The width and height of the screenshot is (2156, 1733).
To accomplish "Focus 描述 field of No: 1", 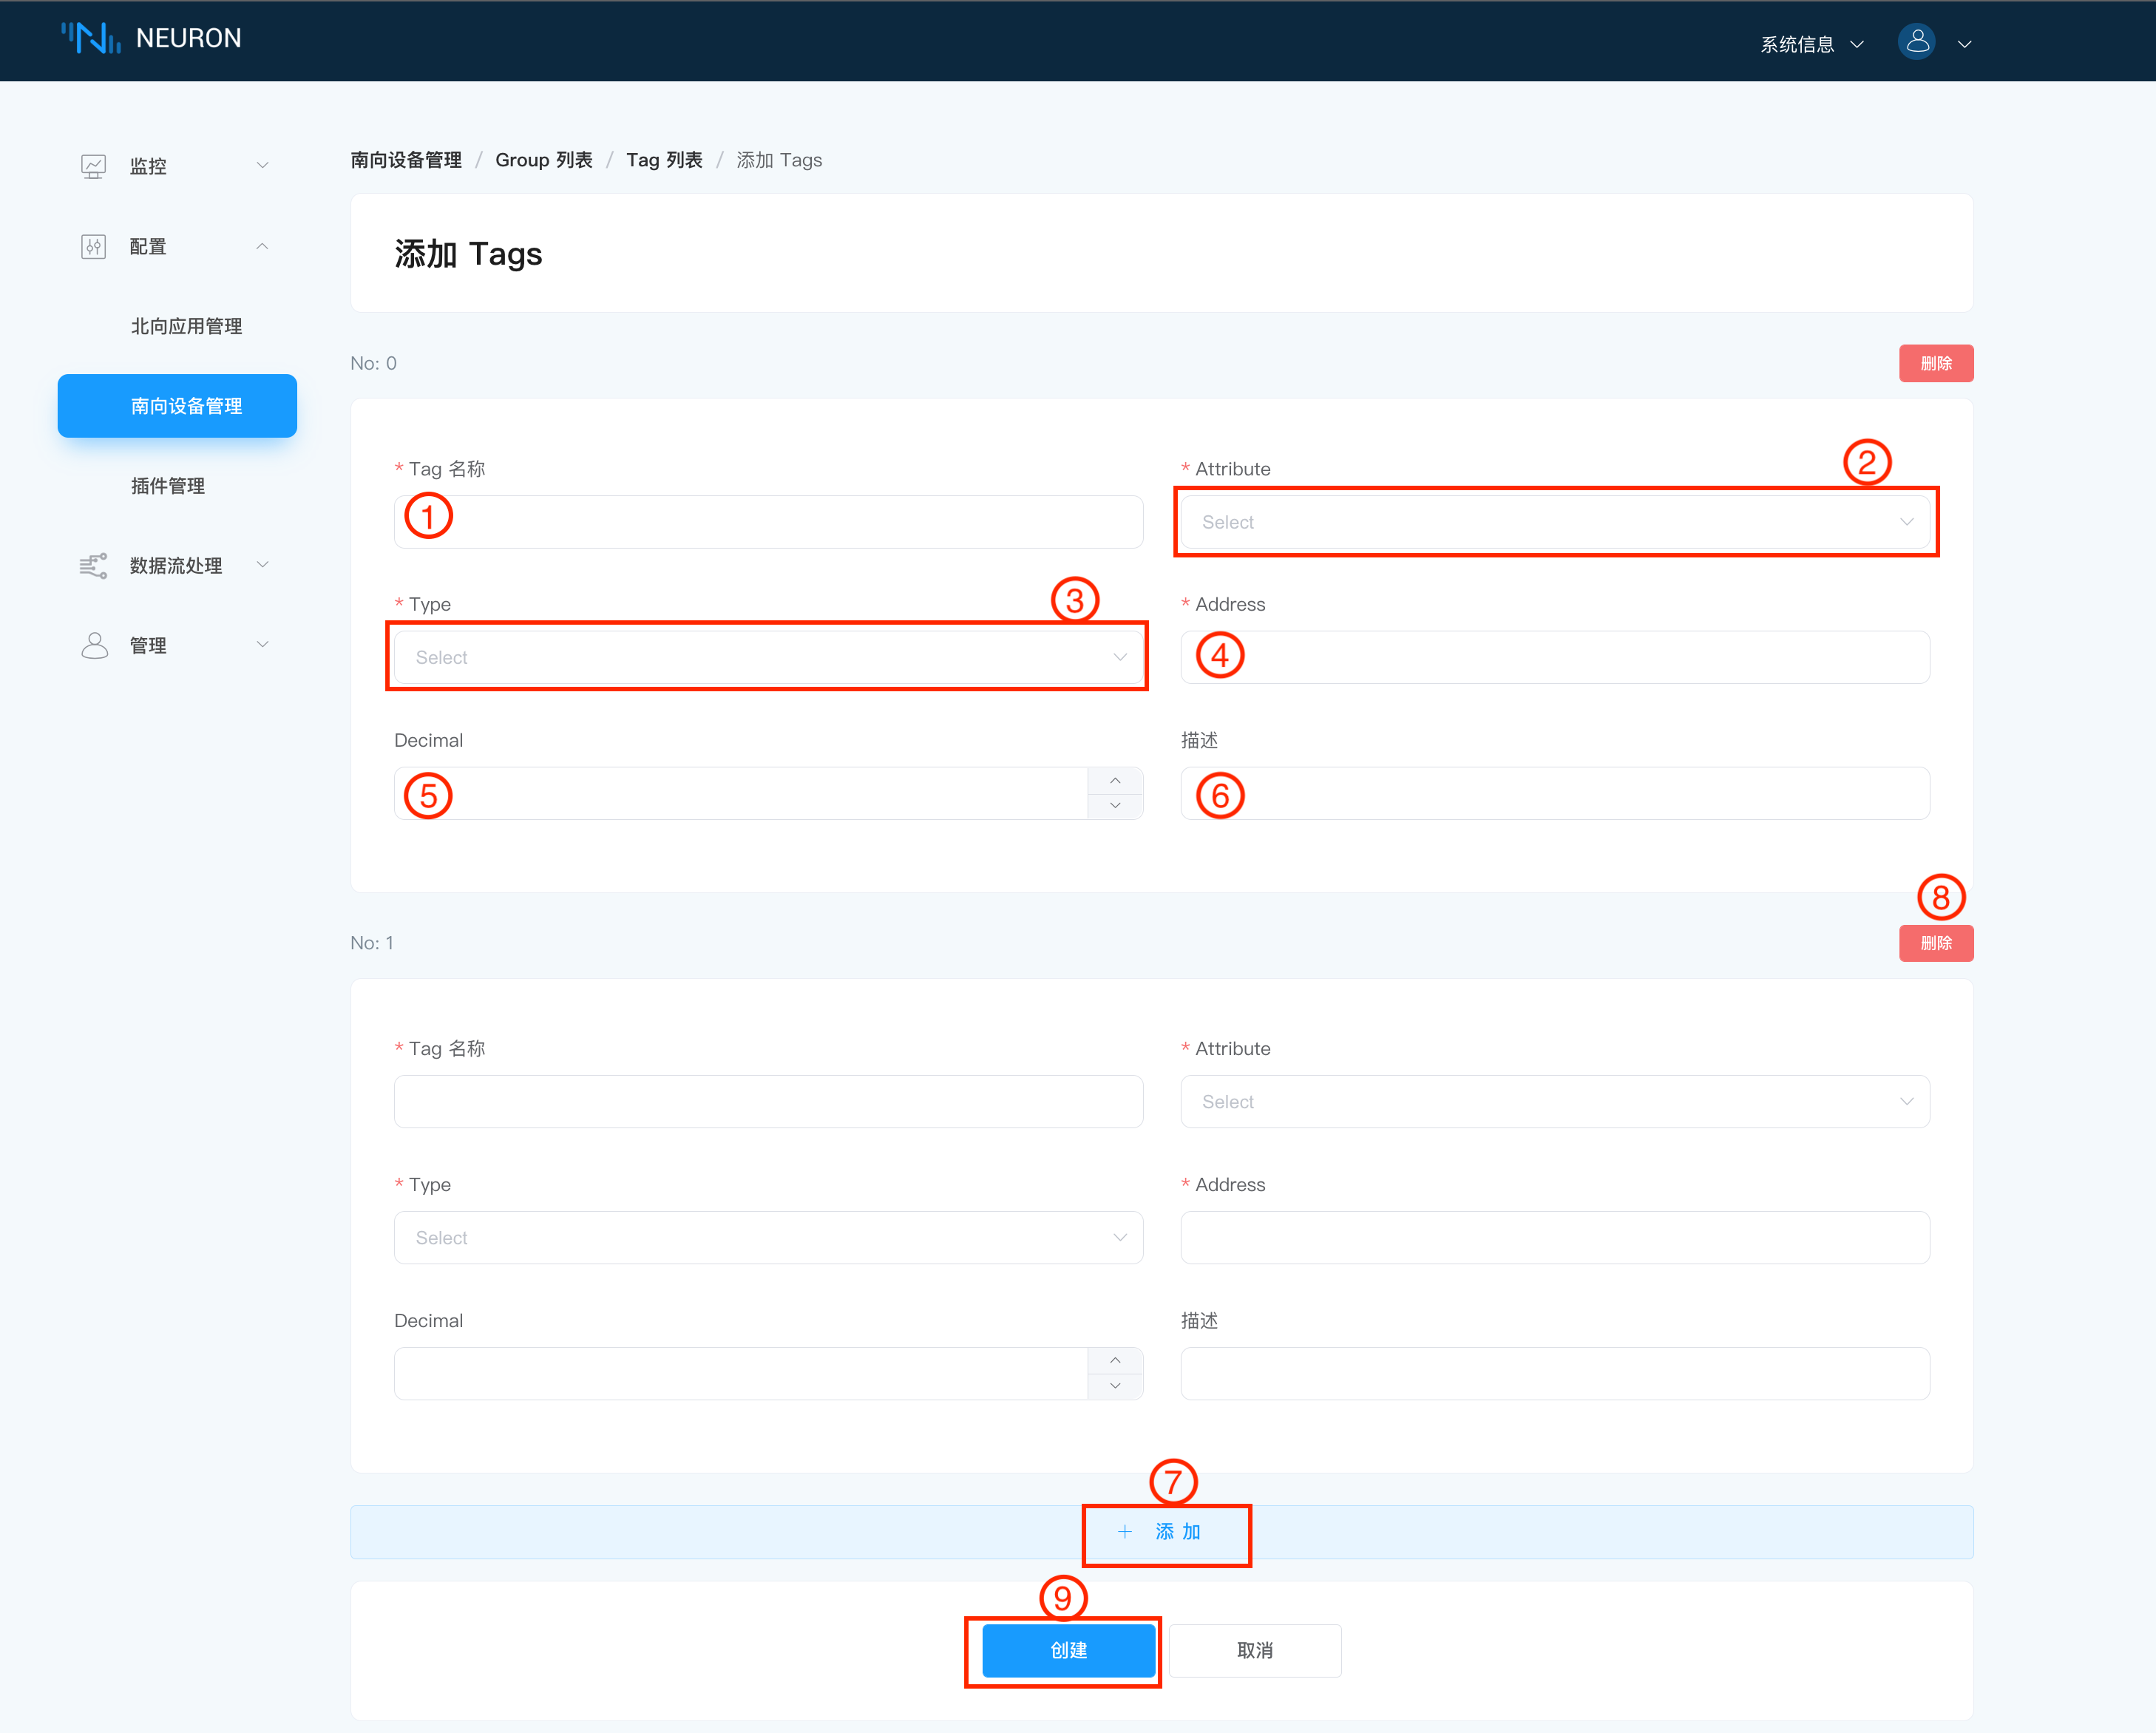I will [x=1555, y=1374].
